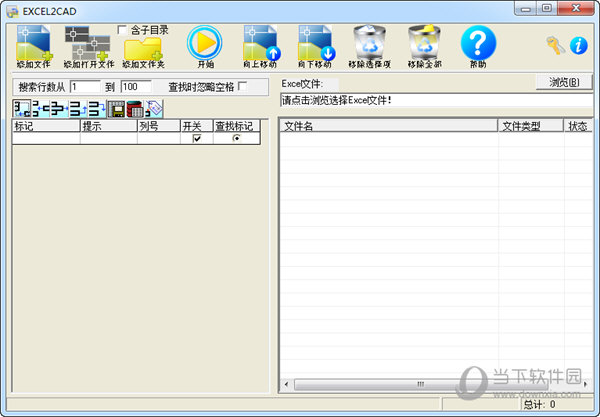Remove selected items (移除选择项) trash icon
Viewport: 600px width, 417px height.
pos(370,46)
